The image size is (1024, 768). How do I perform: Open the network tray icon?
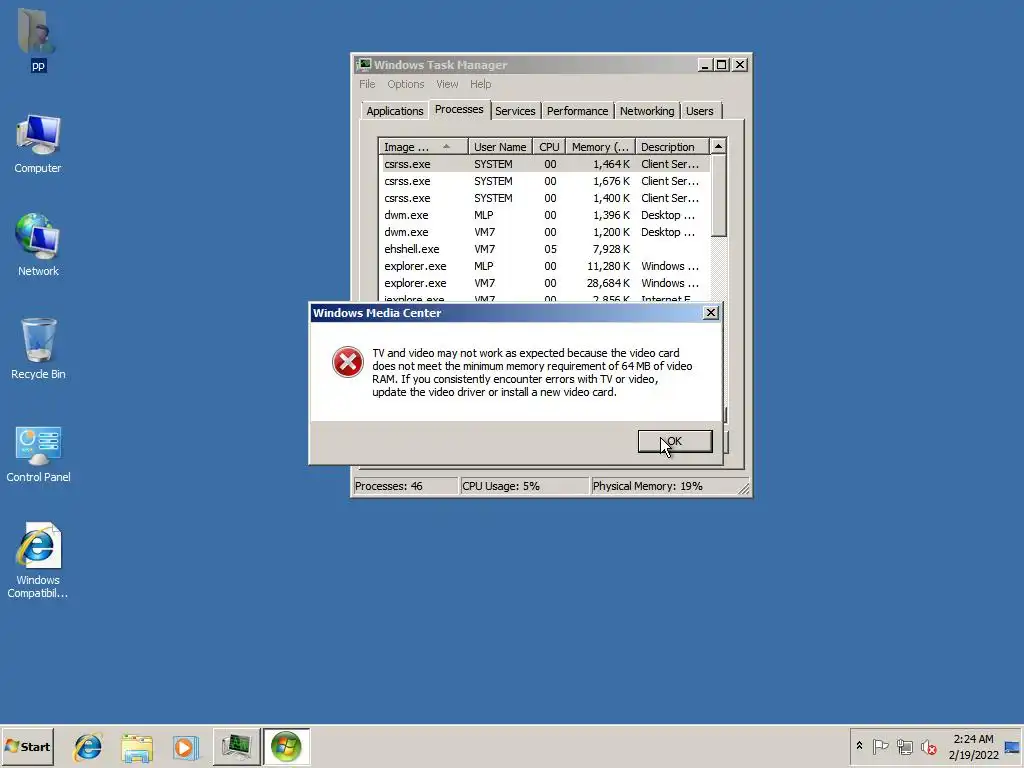pos(904,746)
